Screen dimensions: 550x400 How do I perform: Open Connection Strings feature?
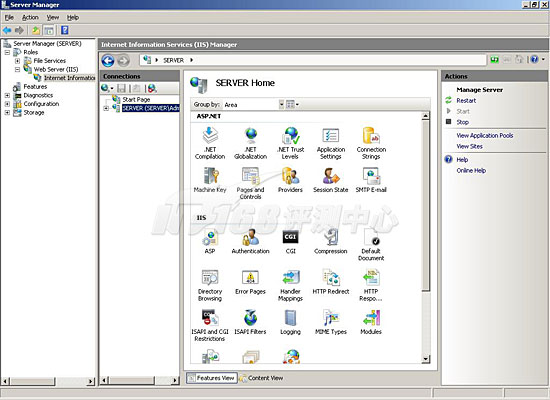click(371, 144)
